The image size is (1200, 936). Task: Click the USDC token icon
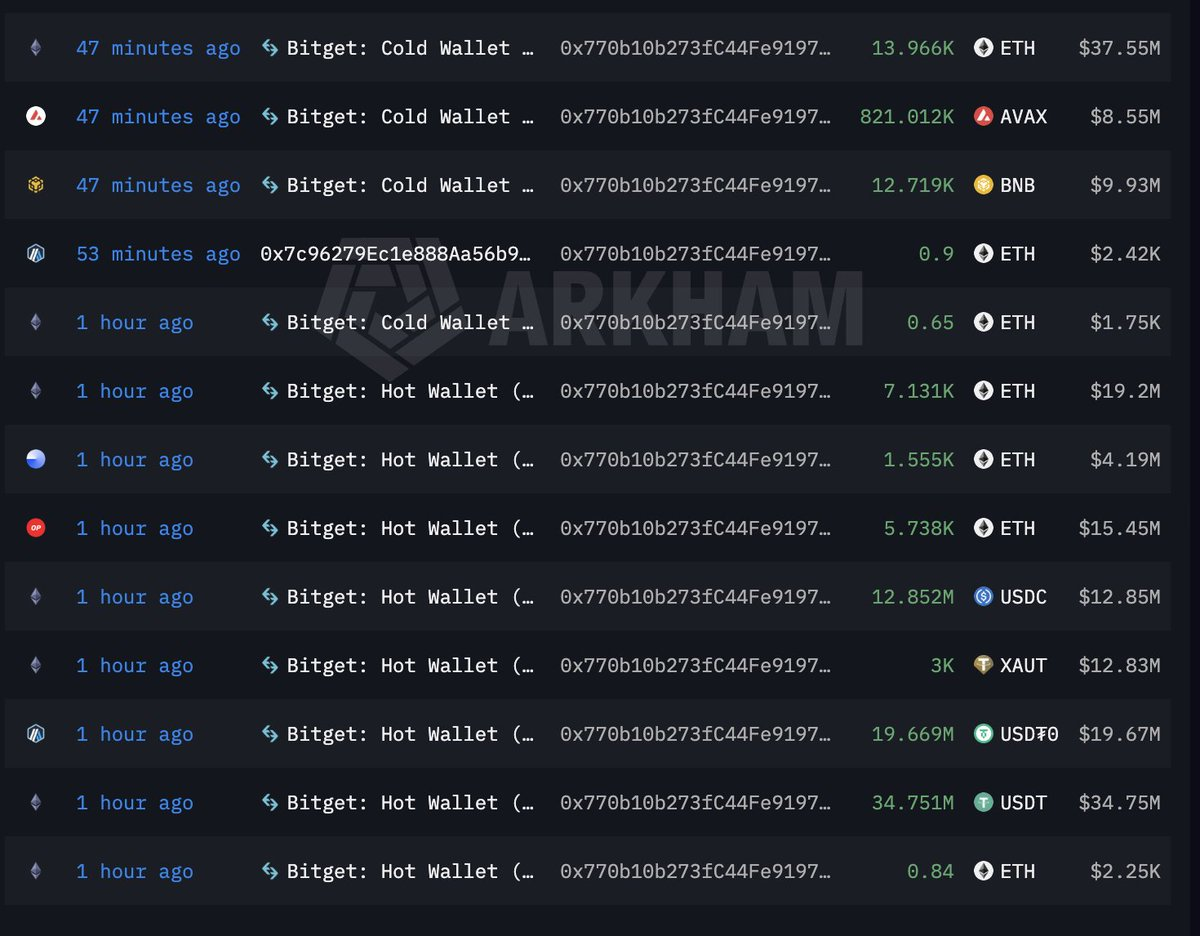point(984,597)
